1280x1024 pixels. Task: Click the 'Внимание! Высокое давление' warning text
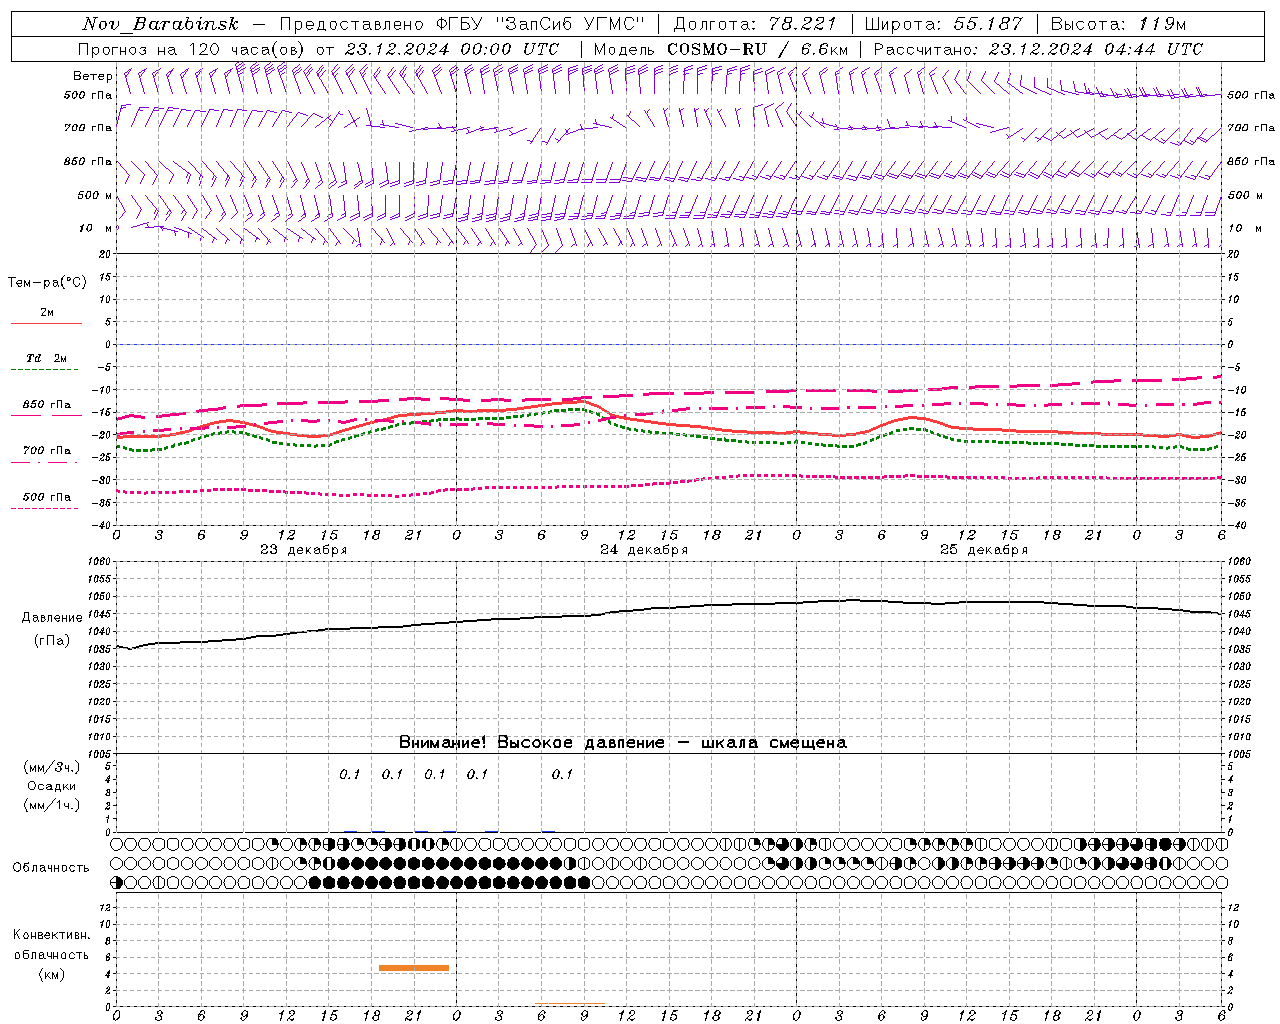(531, 743)
